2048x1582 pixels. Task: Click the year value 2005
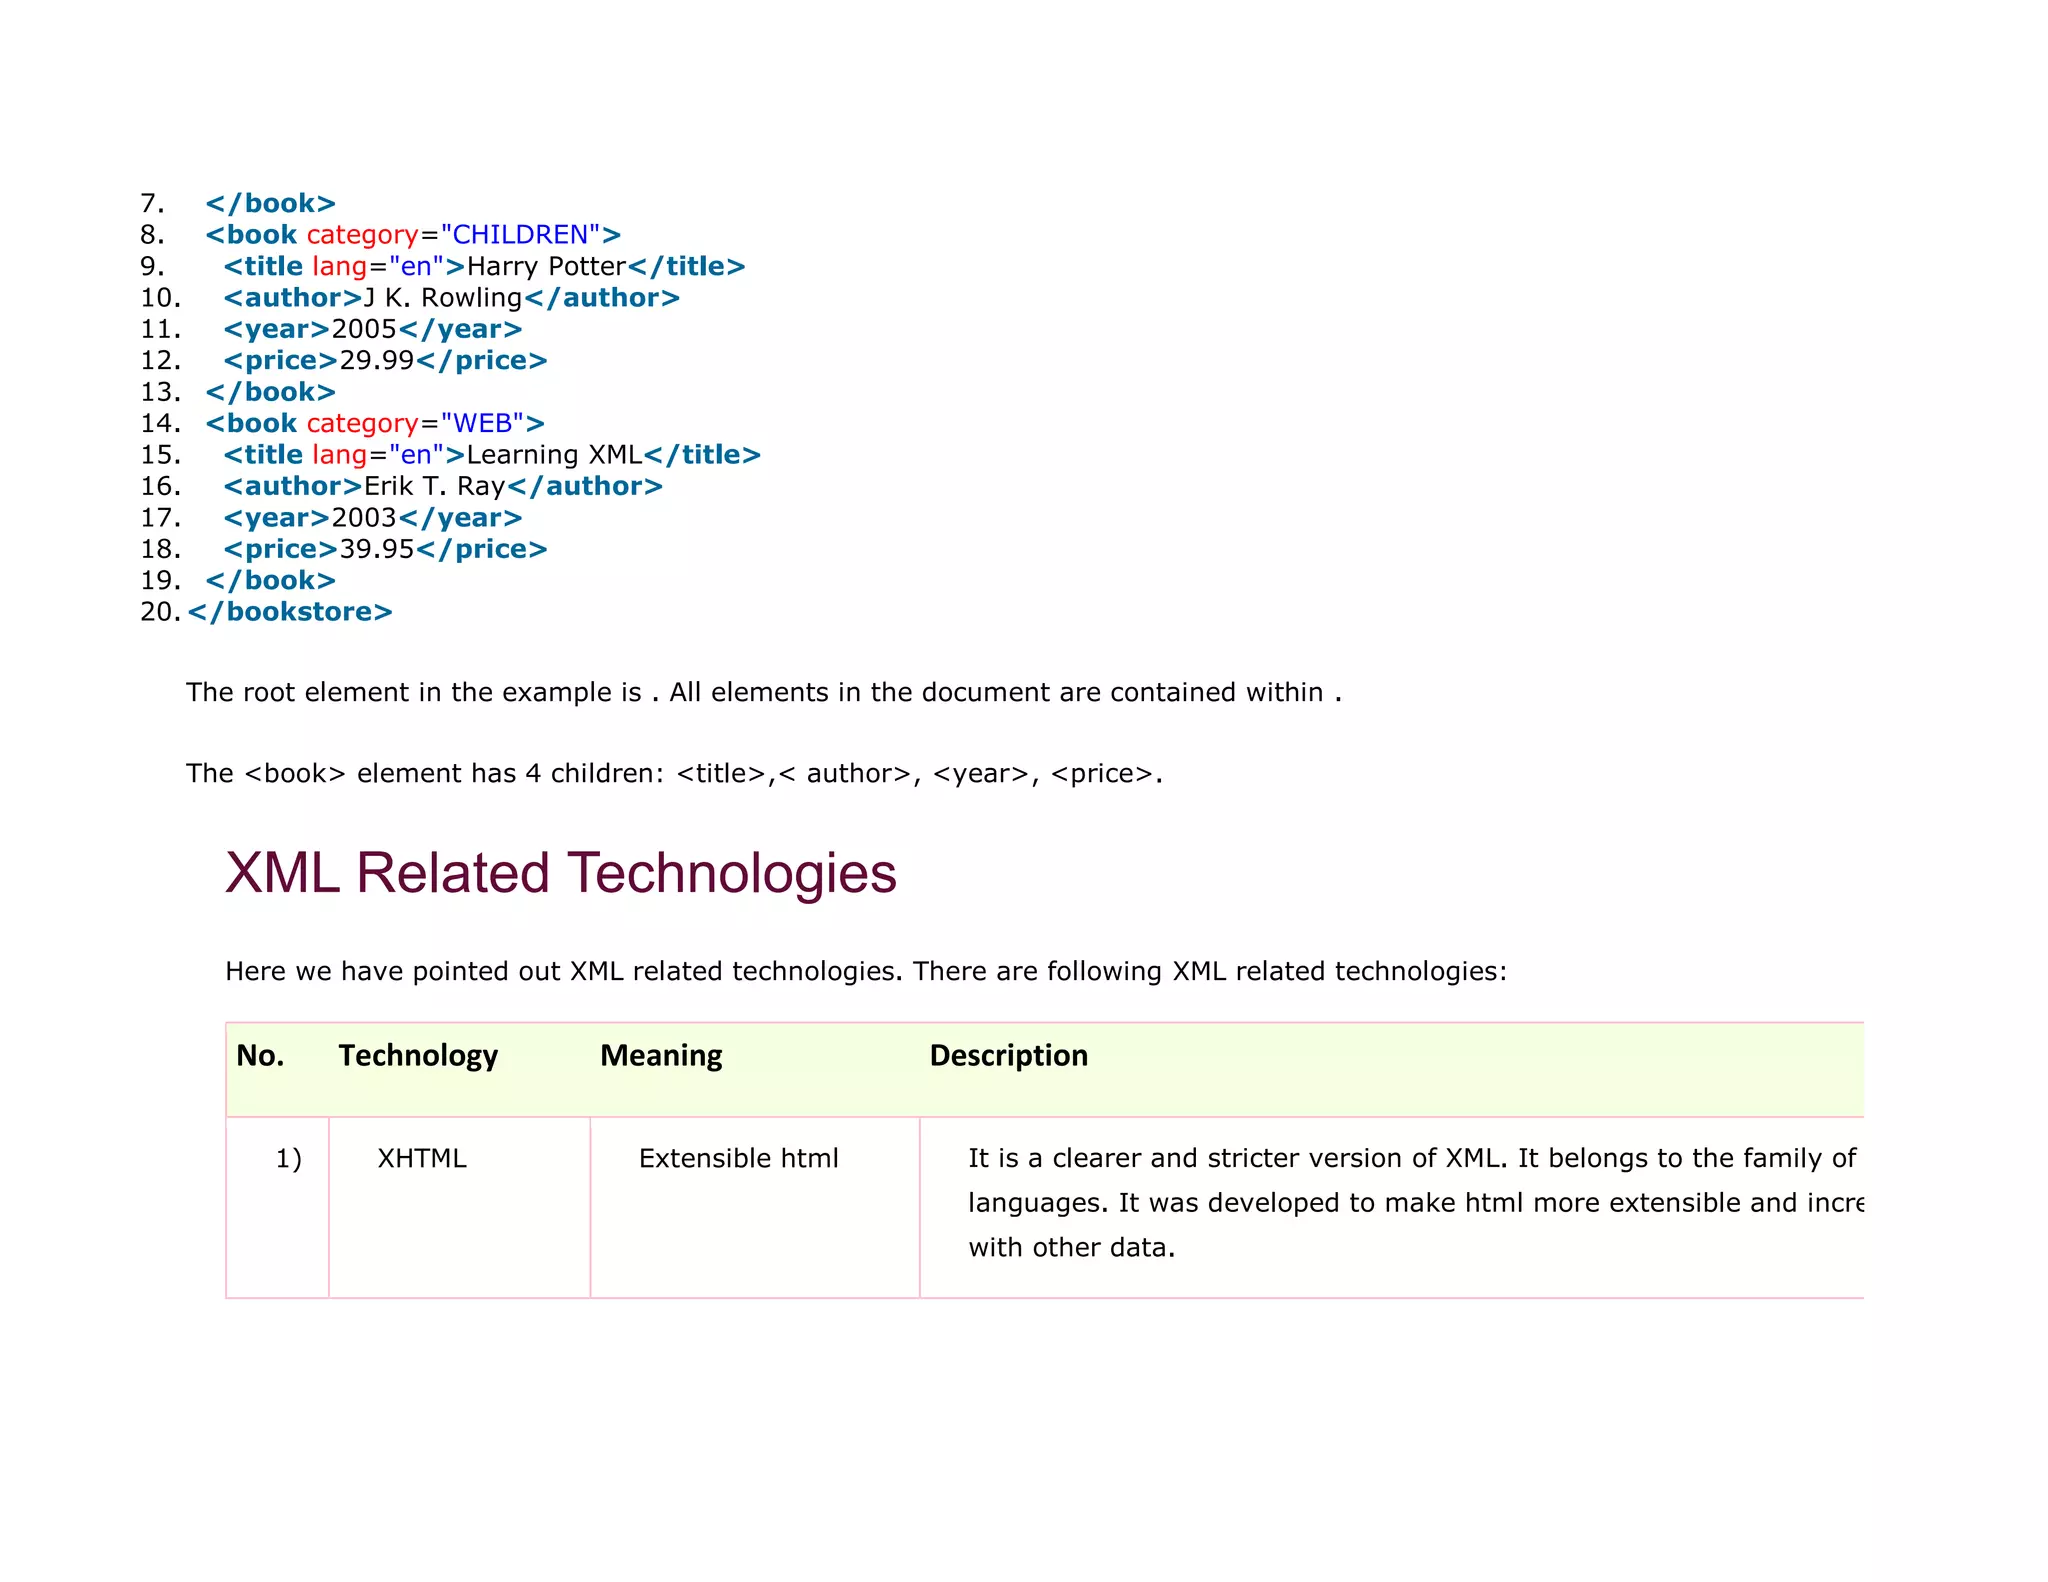pyautogui.click(x=364, y=330)
